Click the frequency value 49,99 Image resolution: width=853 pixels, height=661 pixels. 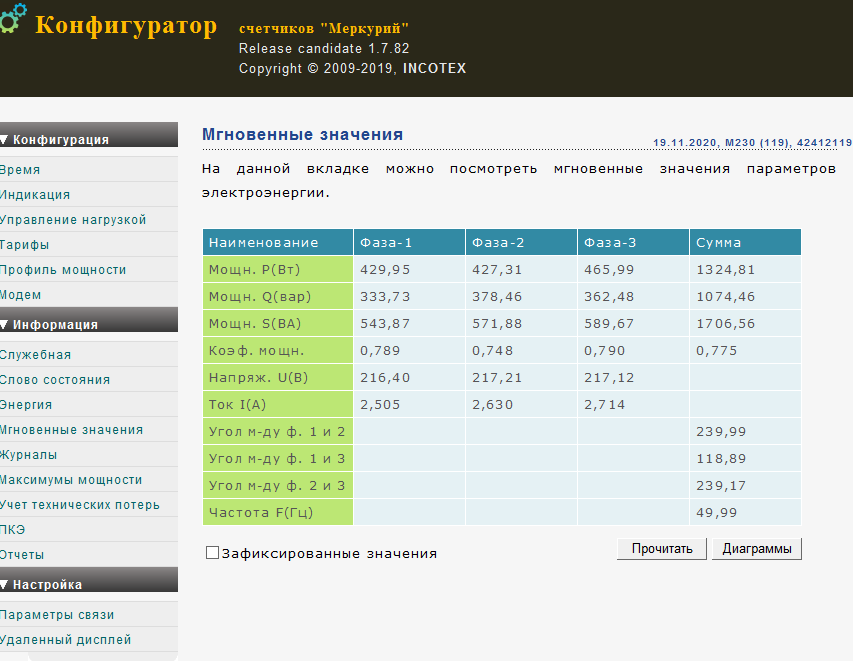[x=716, y=512]
